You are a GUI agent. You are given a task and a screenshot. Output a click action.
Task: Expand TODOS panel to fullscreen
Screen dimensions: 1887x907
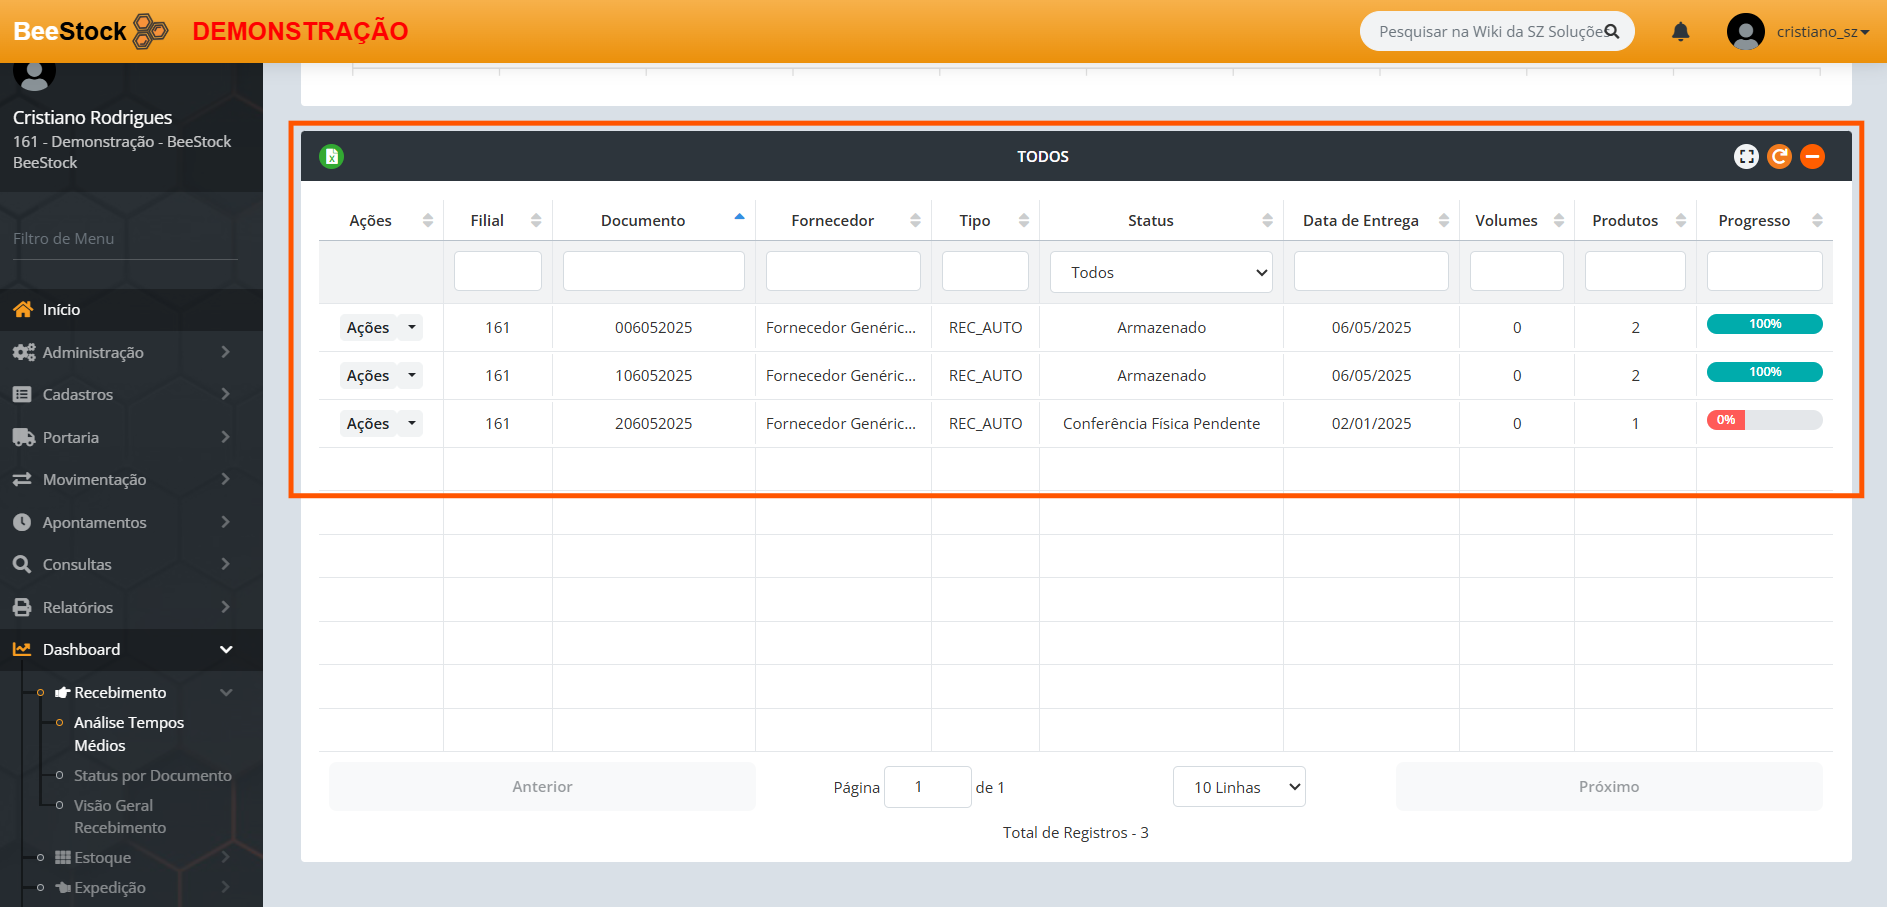(x=1746, y=156)
